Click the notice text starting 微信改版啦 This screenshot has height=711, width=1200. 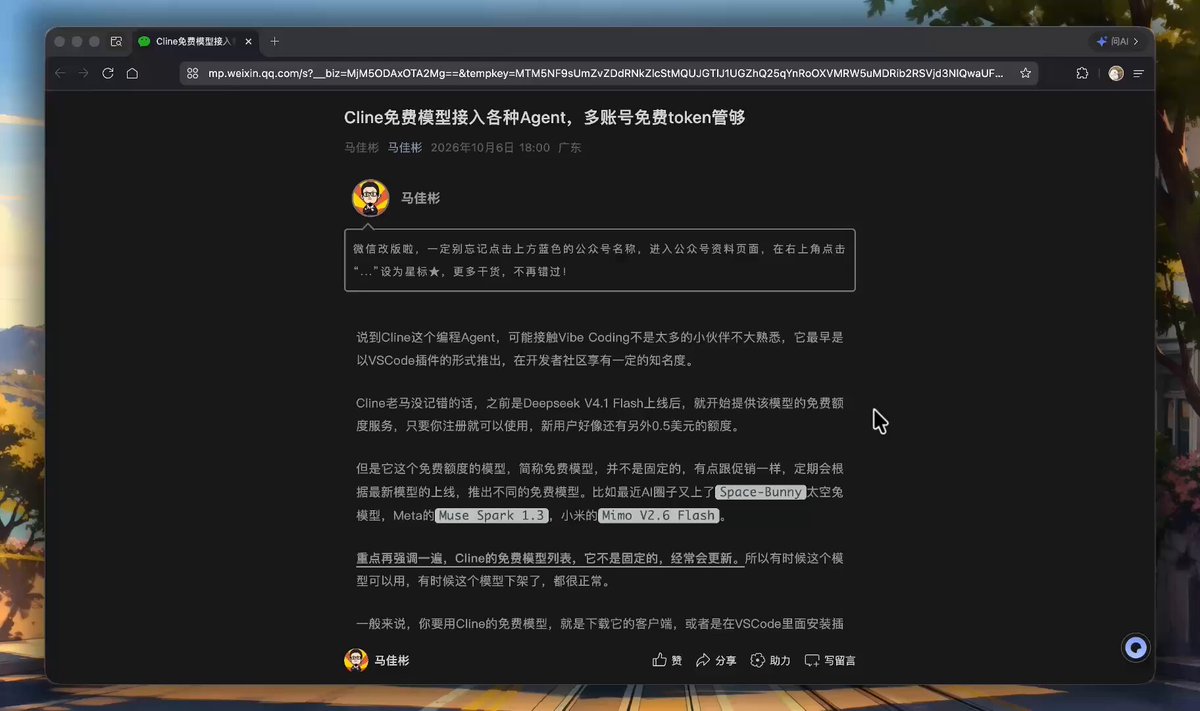pos(600,259)
